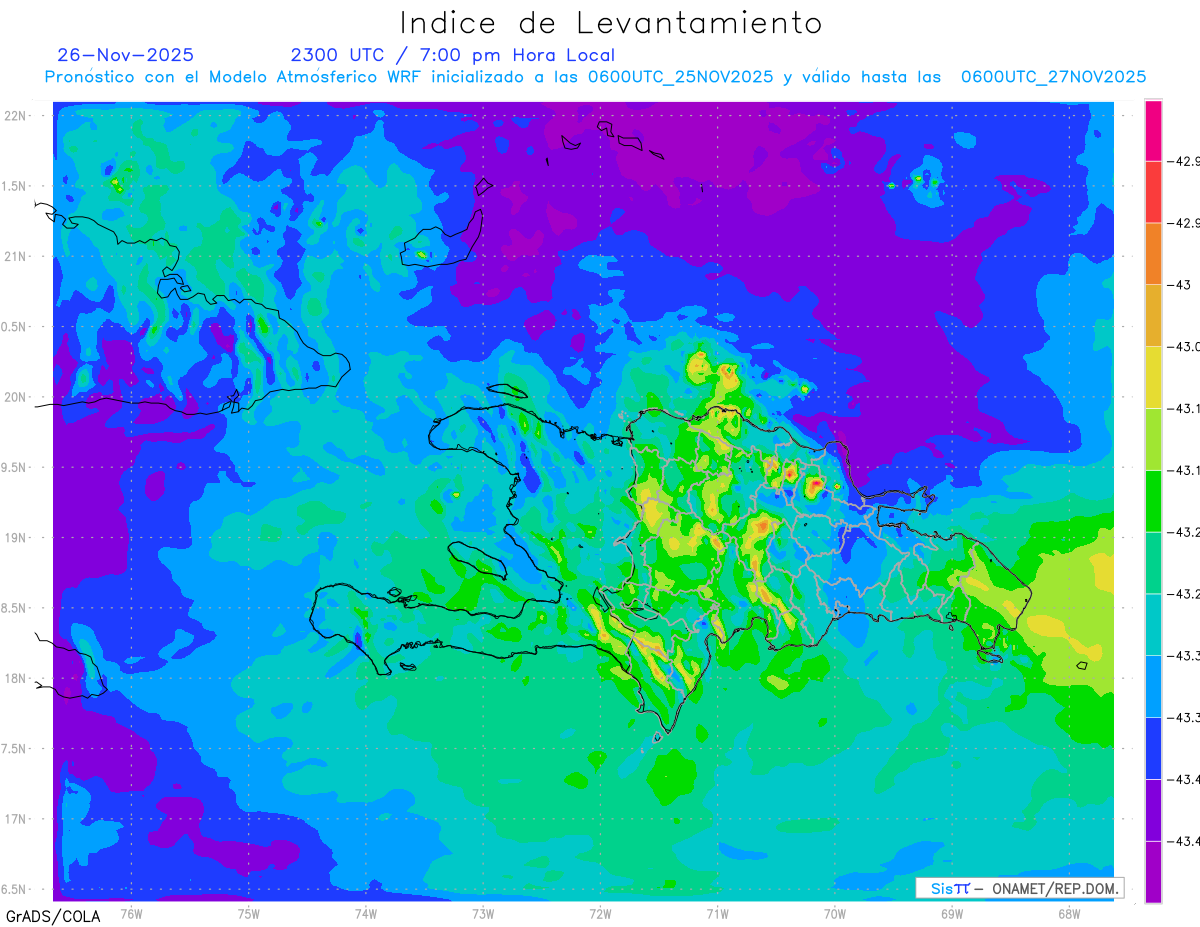Click the light blue legend swatch
Viewport: 1200px width, 927px height.
[1153, 686]
